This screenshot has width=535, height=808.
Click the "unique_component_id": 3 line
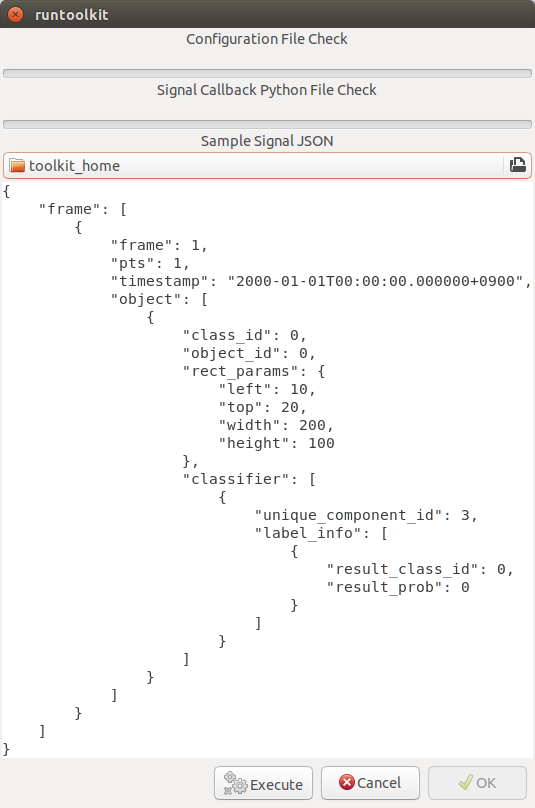(x=366, y=516)
